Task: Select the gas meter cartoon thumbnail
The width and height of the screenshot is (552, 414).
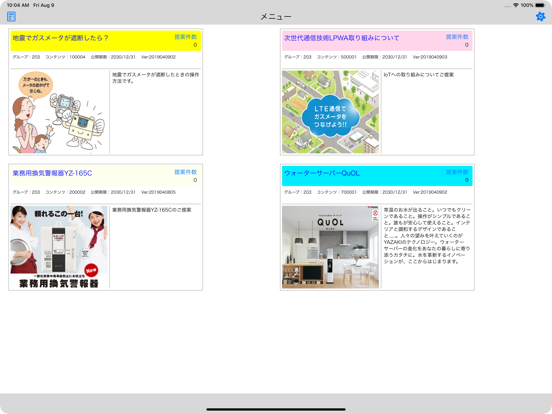Action: (59, 112)
